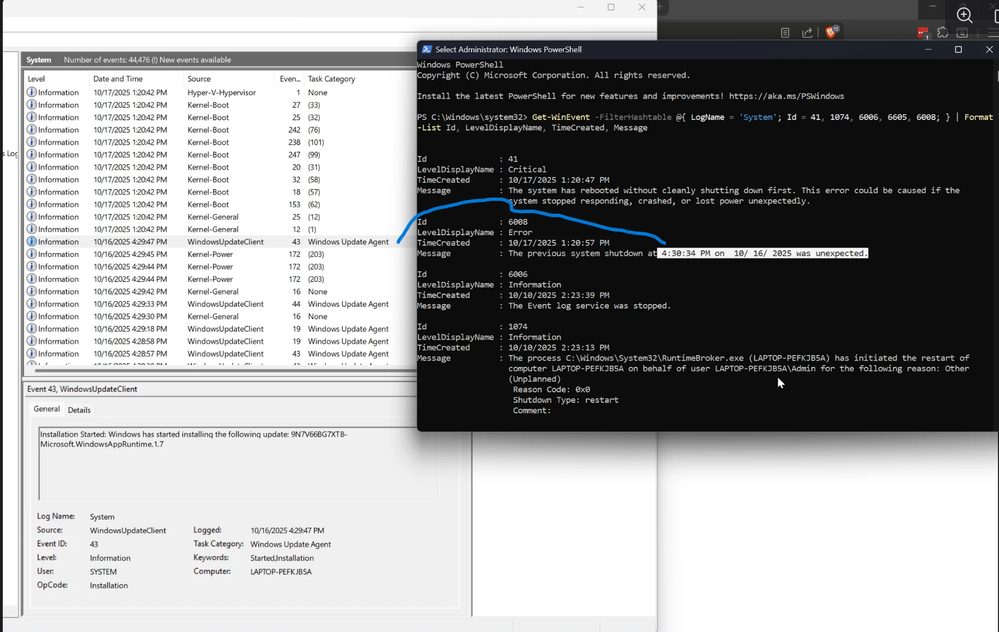Screen dimensions: 999x632
Task: Click the info icon on the WindowsUpdateClient 4:28:58 PM row
Action: [x=31, y=341]
